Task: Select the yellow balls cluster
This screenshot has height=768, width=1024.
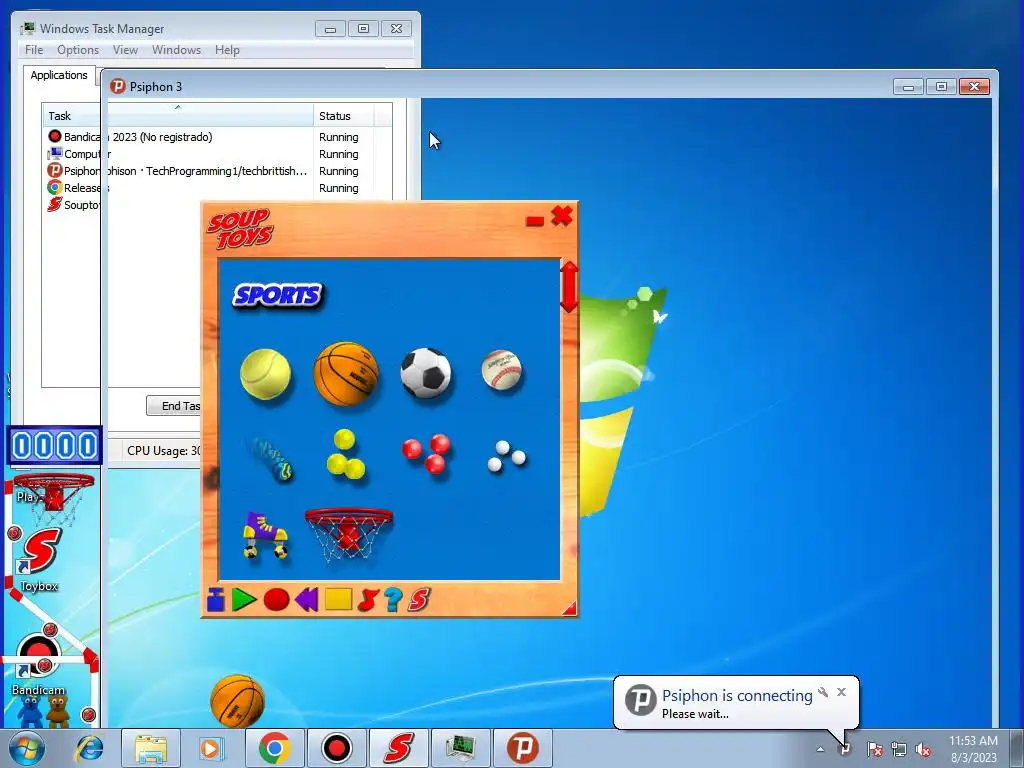Action: coord(345,454)
